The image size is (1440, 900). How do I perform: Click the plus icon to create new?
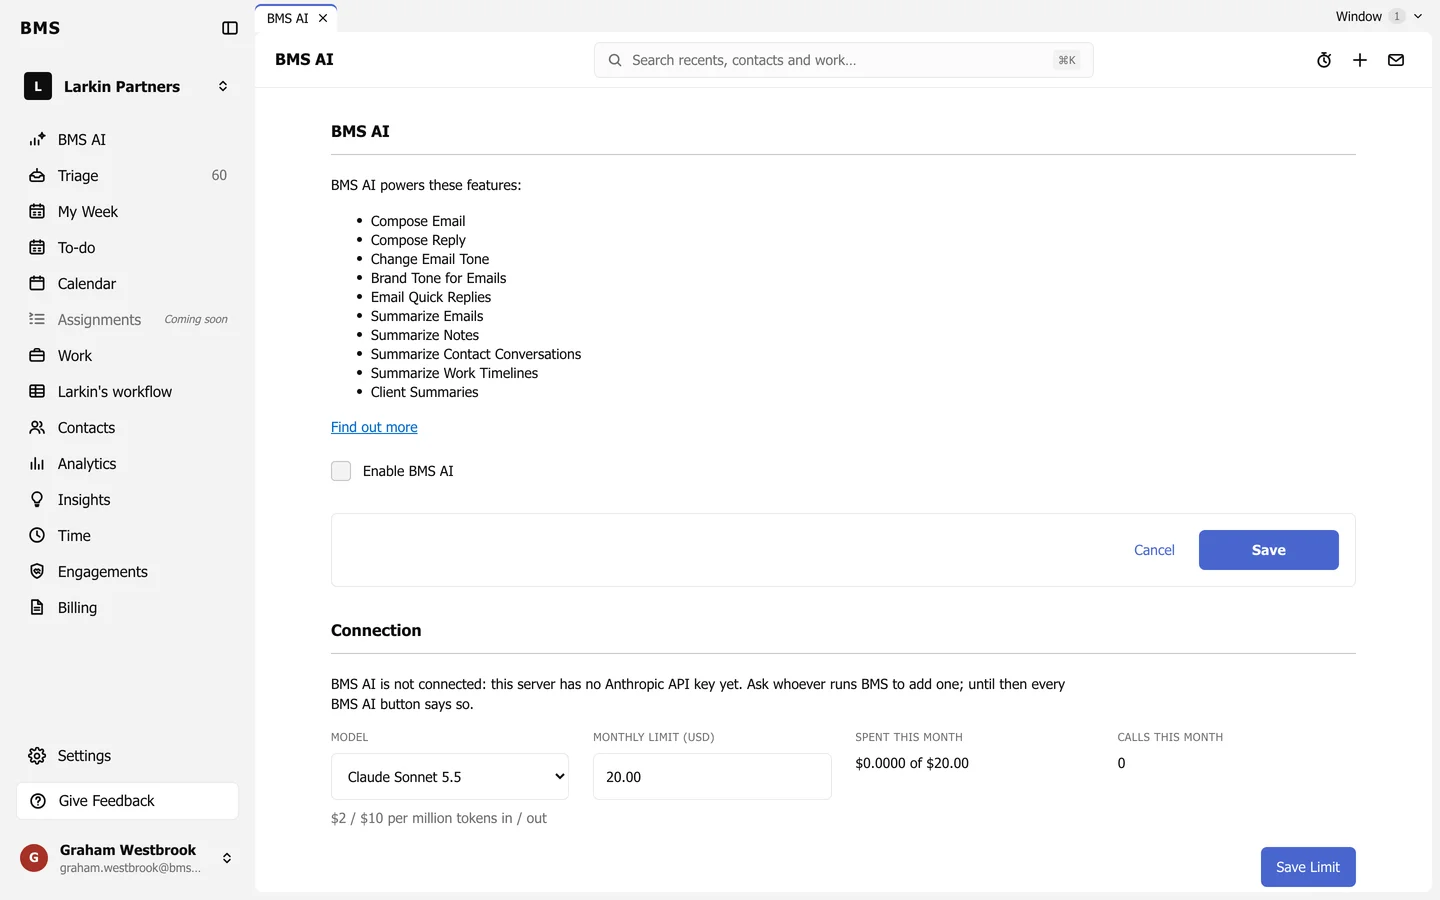pos(1360,60)
